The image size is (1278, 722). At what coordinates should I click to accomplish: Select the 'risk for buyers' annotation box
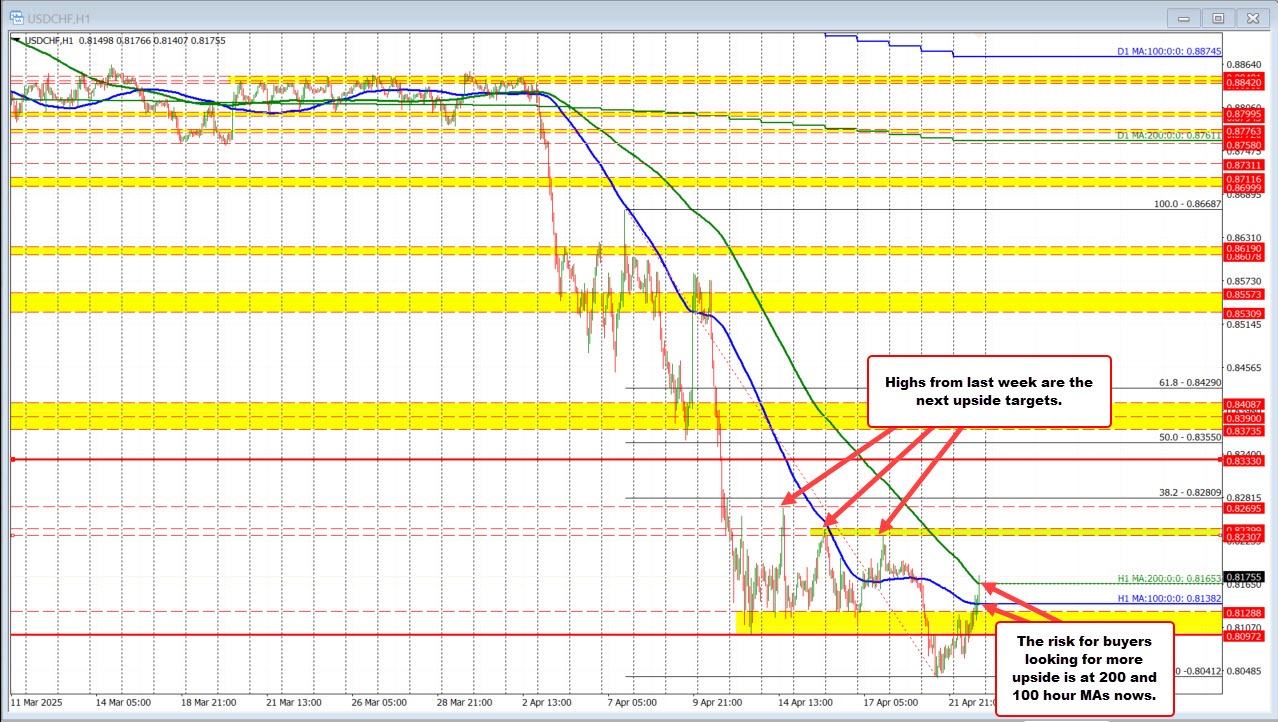click(x=1084, y=667)
